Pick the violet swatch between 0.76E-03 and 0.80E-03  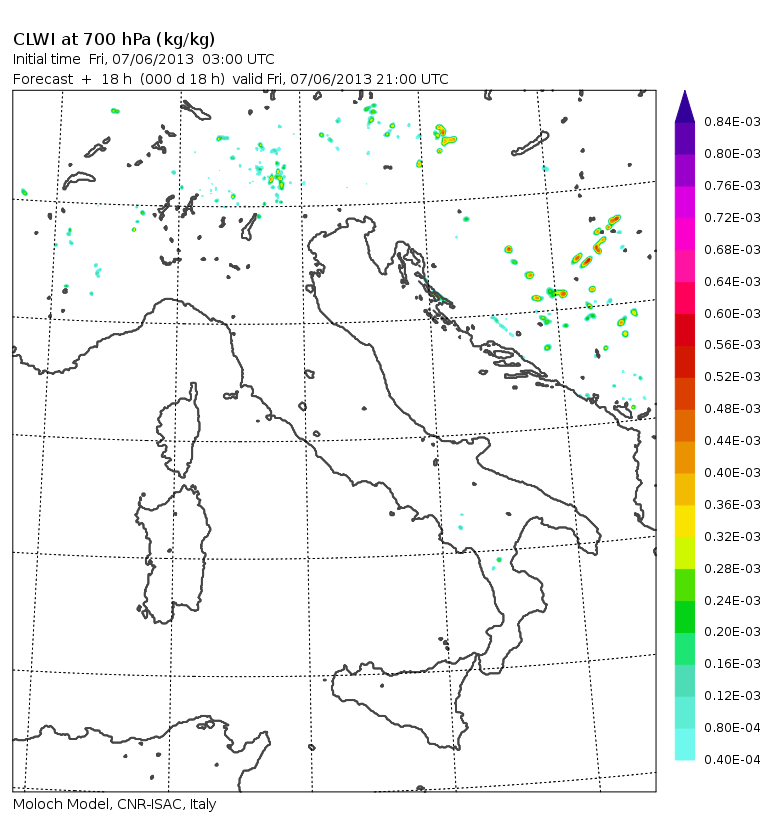tap(684, 170)
